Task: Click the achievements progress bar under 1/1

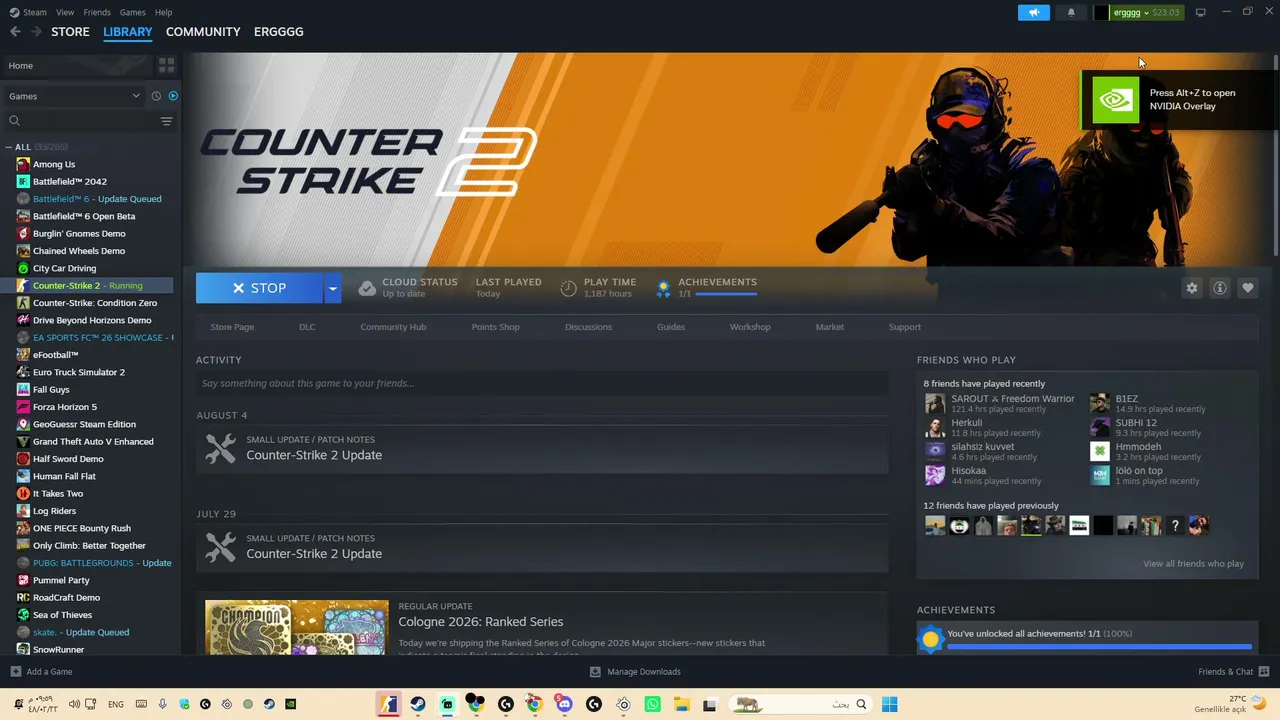Action: tap(725, 294)
